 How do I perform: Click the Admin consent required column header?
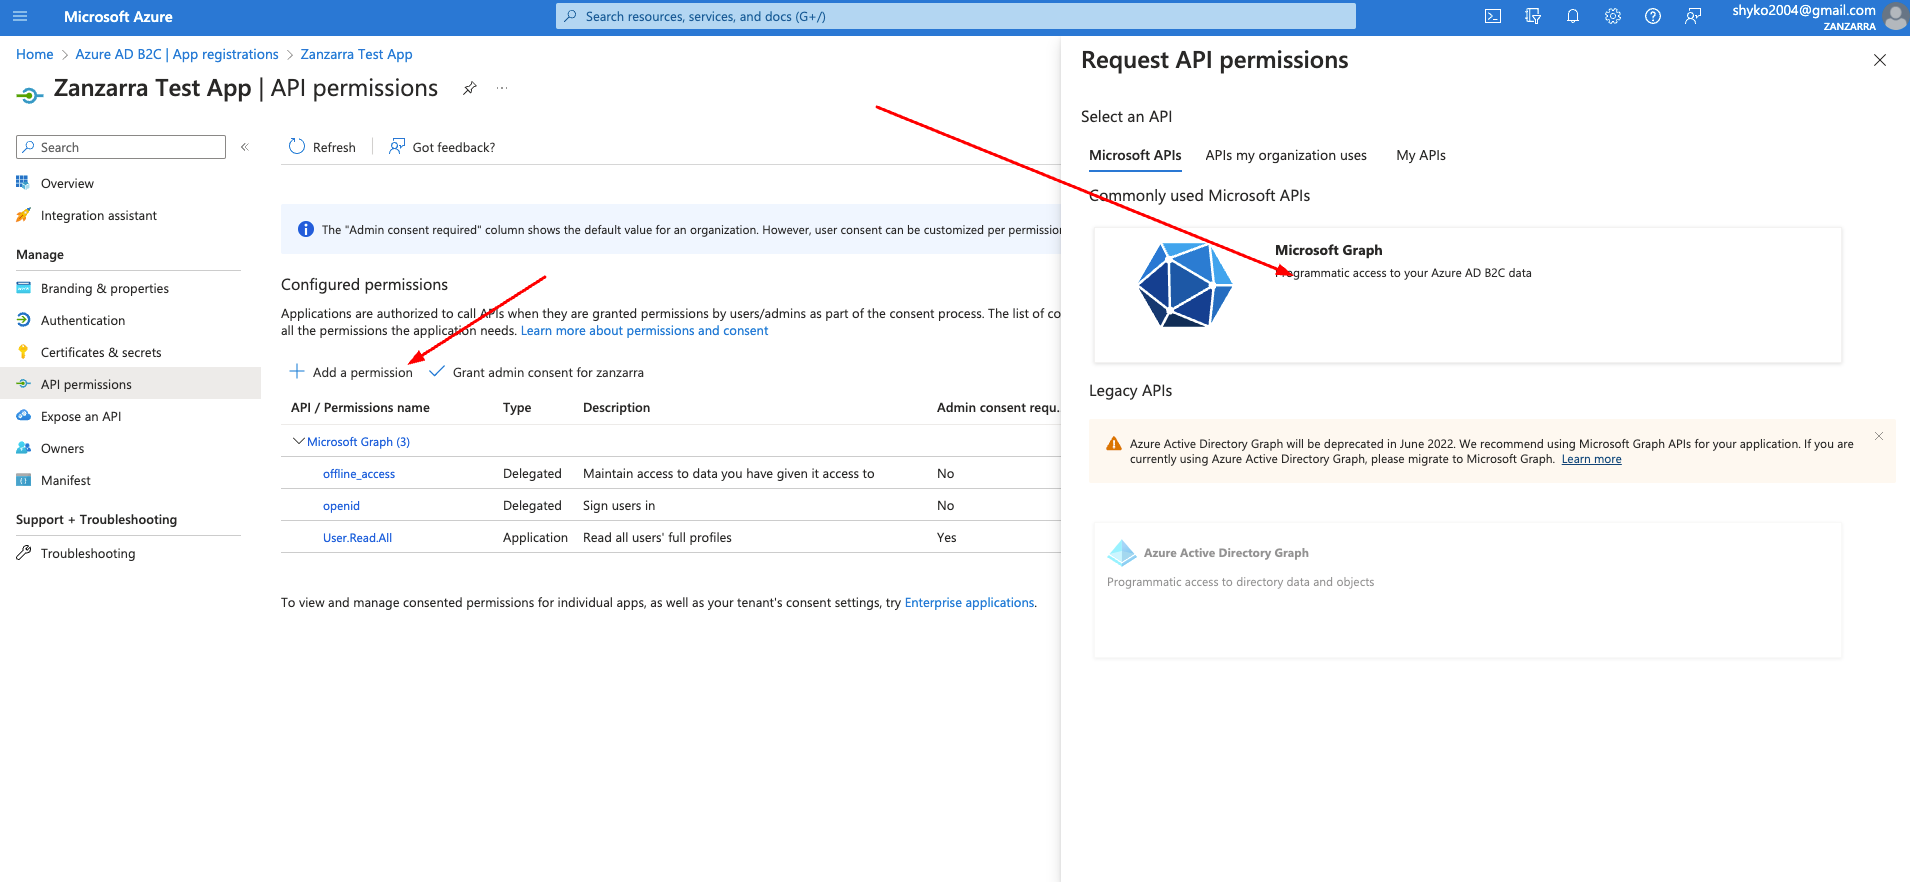(x=997, y=407)
